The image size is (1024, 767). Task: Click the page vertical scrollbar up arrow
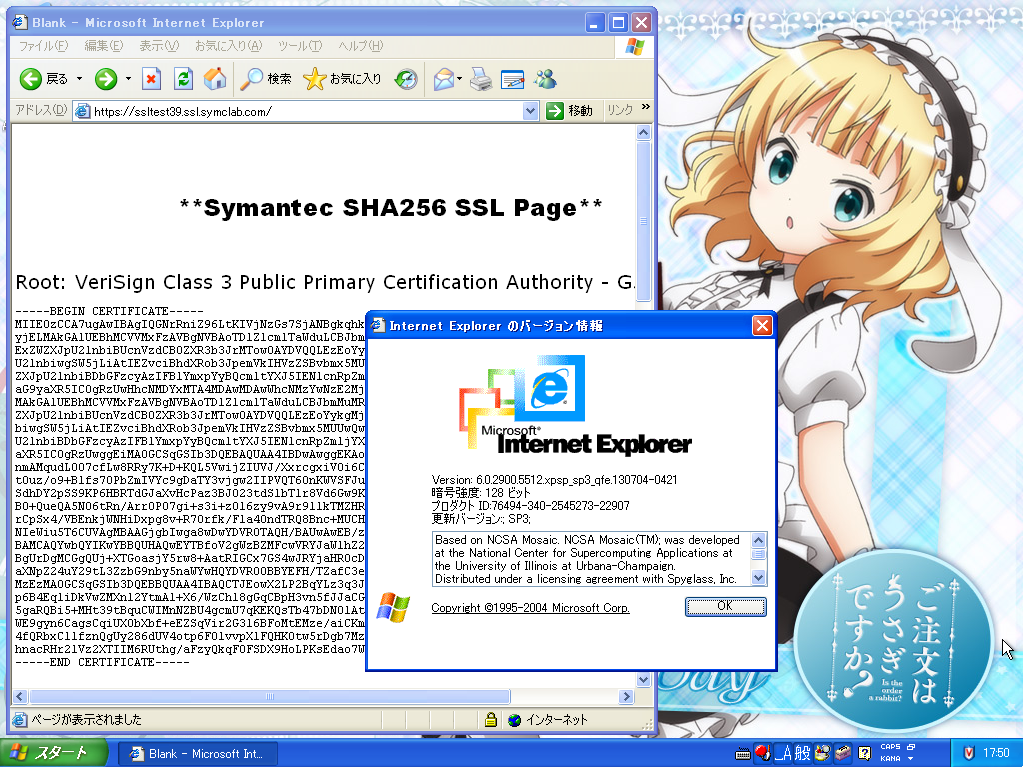[643, 133]
